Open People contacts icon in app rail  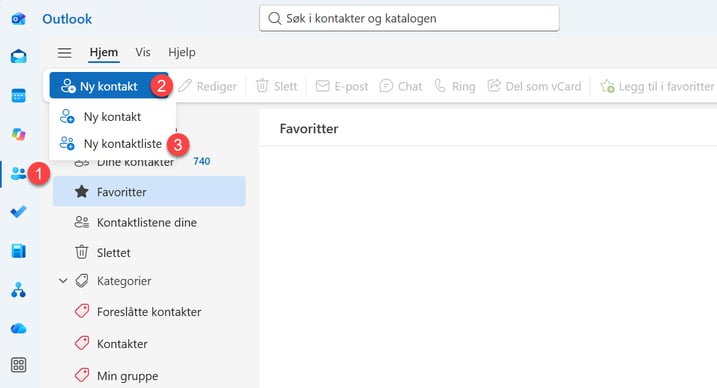pyautogui.click(x=19, y=174)
